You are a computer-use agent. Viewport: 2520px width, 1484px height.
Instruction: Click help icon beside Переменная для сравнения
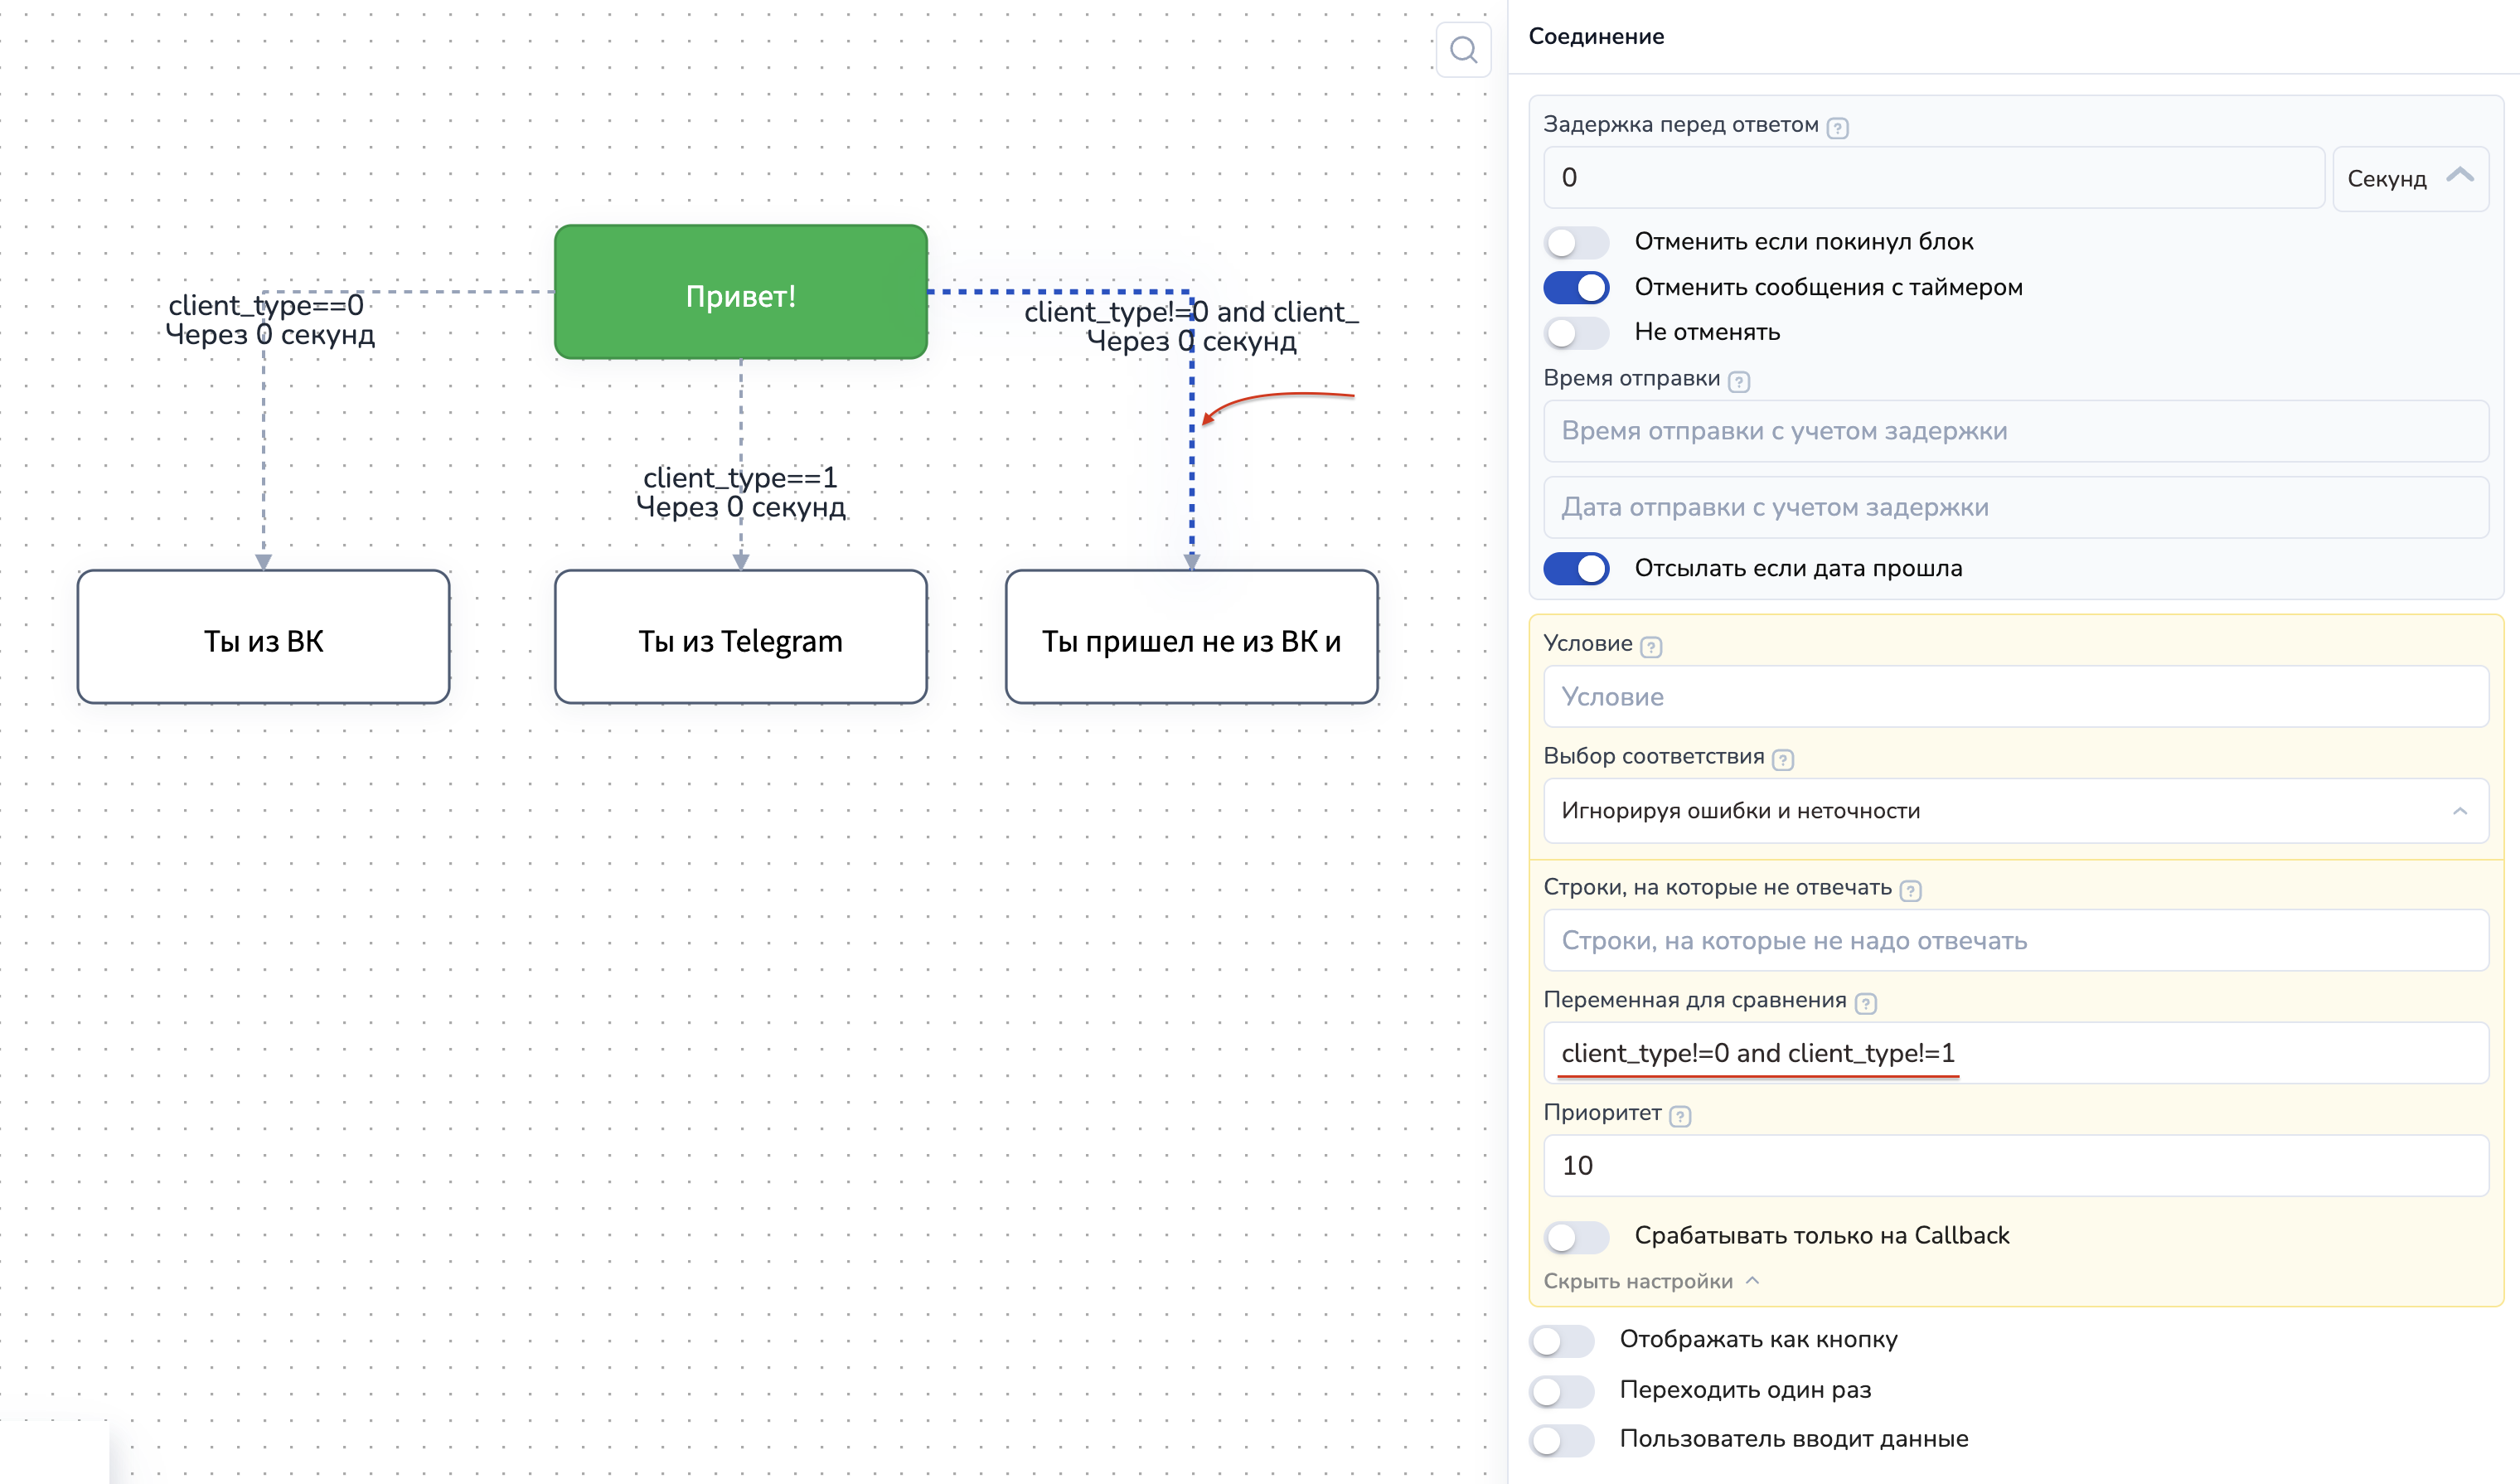point(1865,1004)
